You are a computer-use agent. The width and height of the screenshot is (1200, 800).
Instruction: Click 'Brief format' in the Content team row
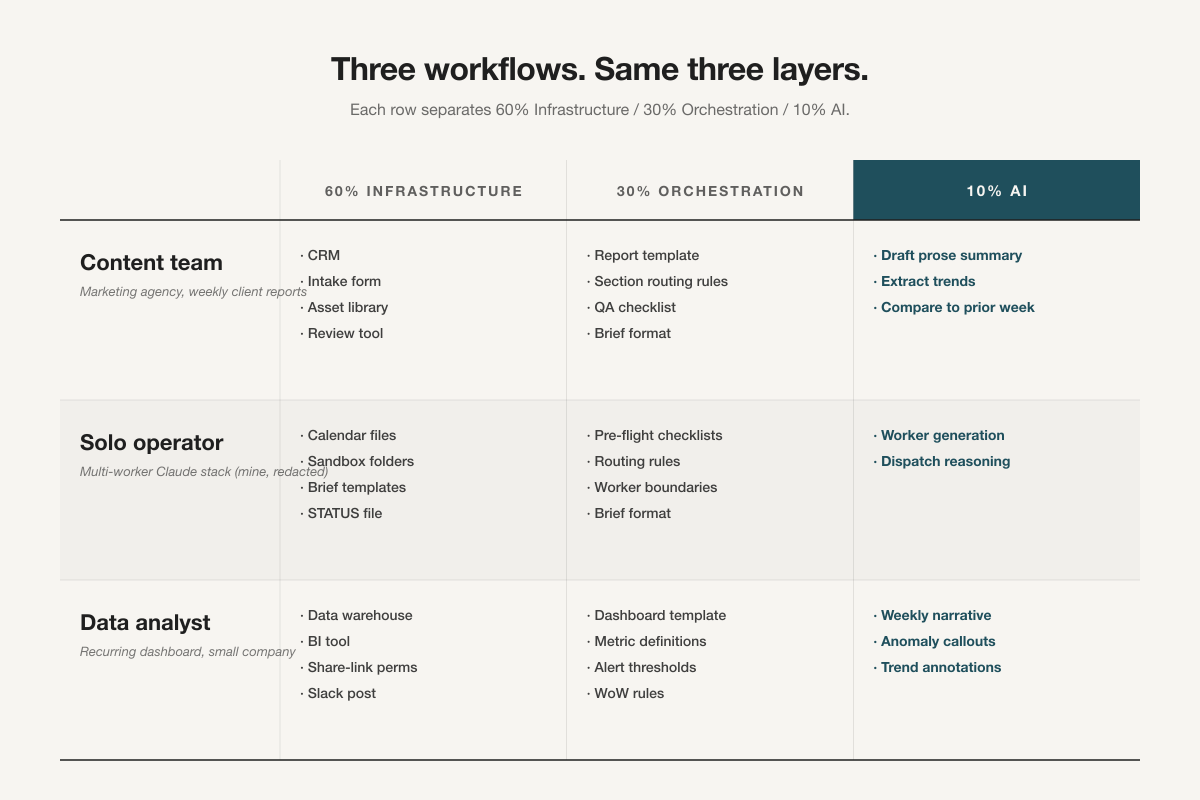point(629,333)
